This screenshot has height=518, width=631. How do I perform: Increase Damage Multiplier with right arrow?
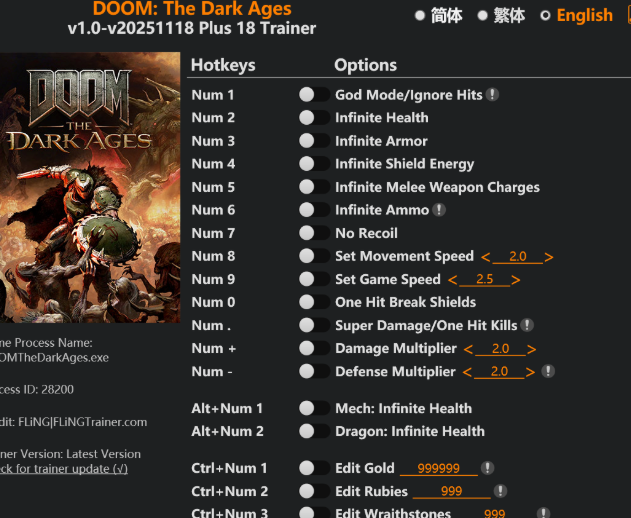pyautogui.click(x=532, y=349)
